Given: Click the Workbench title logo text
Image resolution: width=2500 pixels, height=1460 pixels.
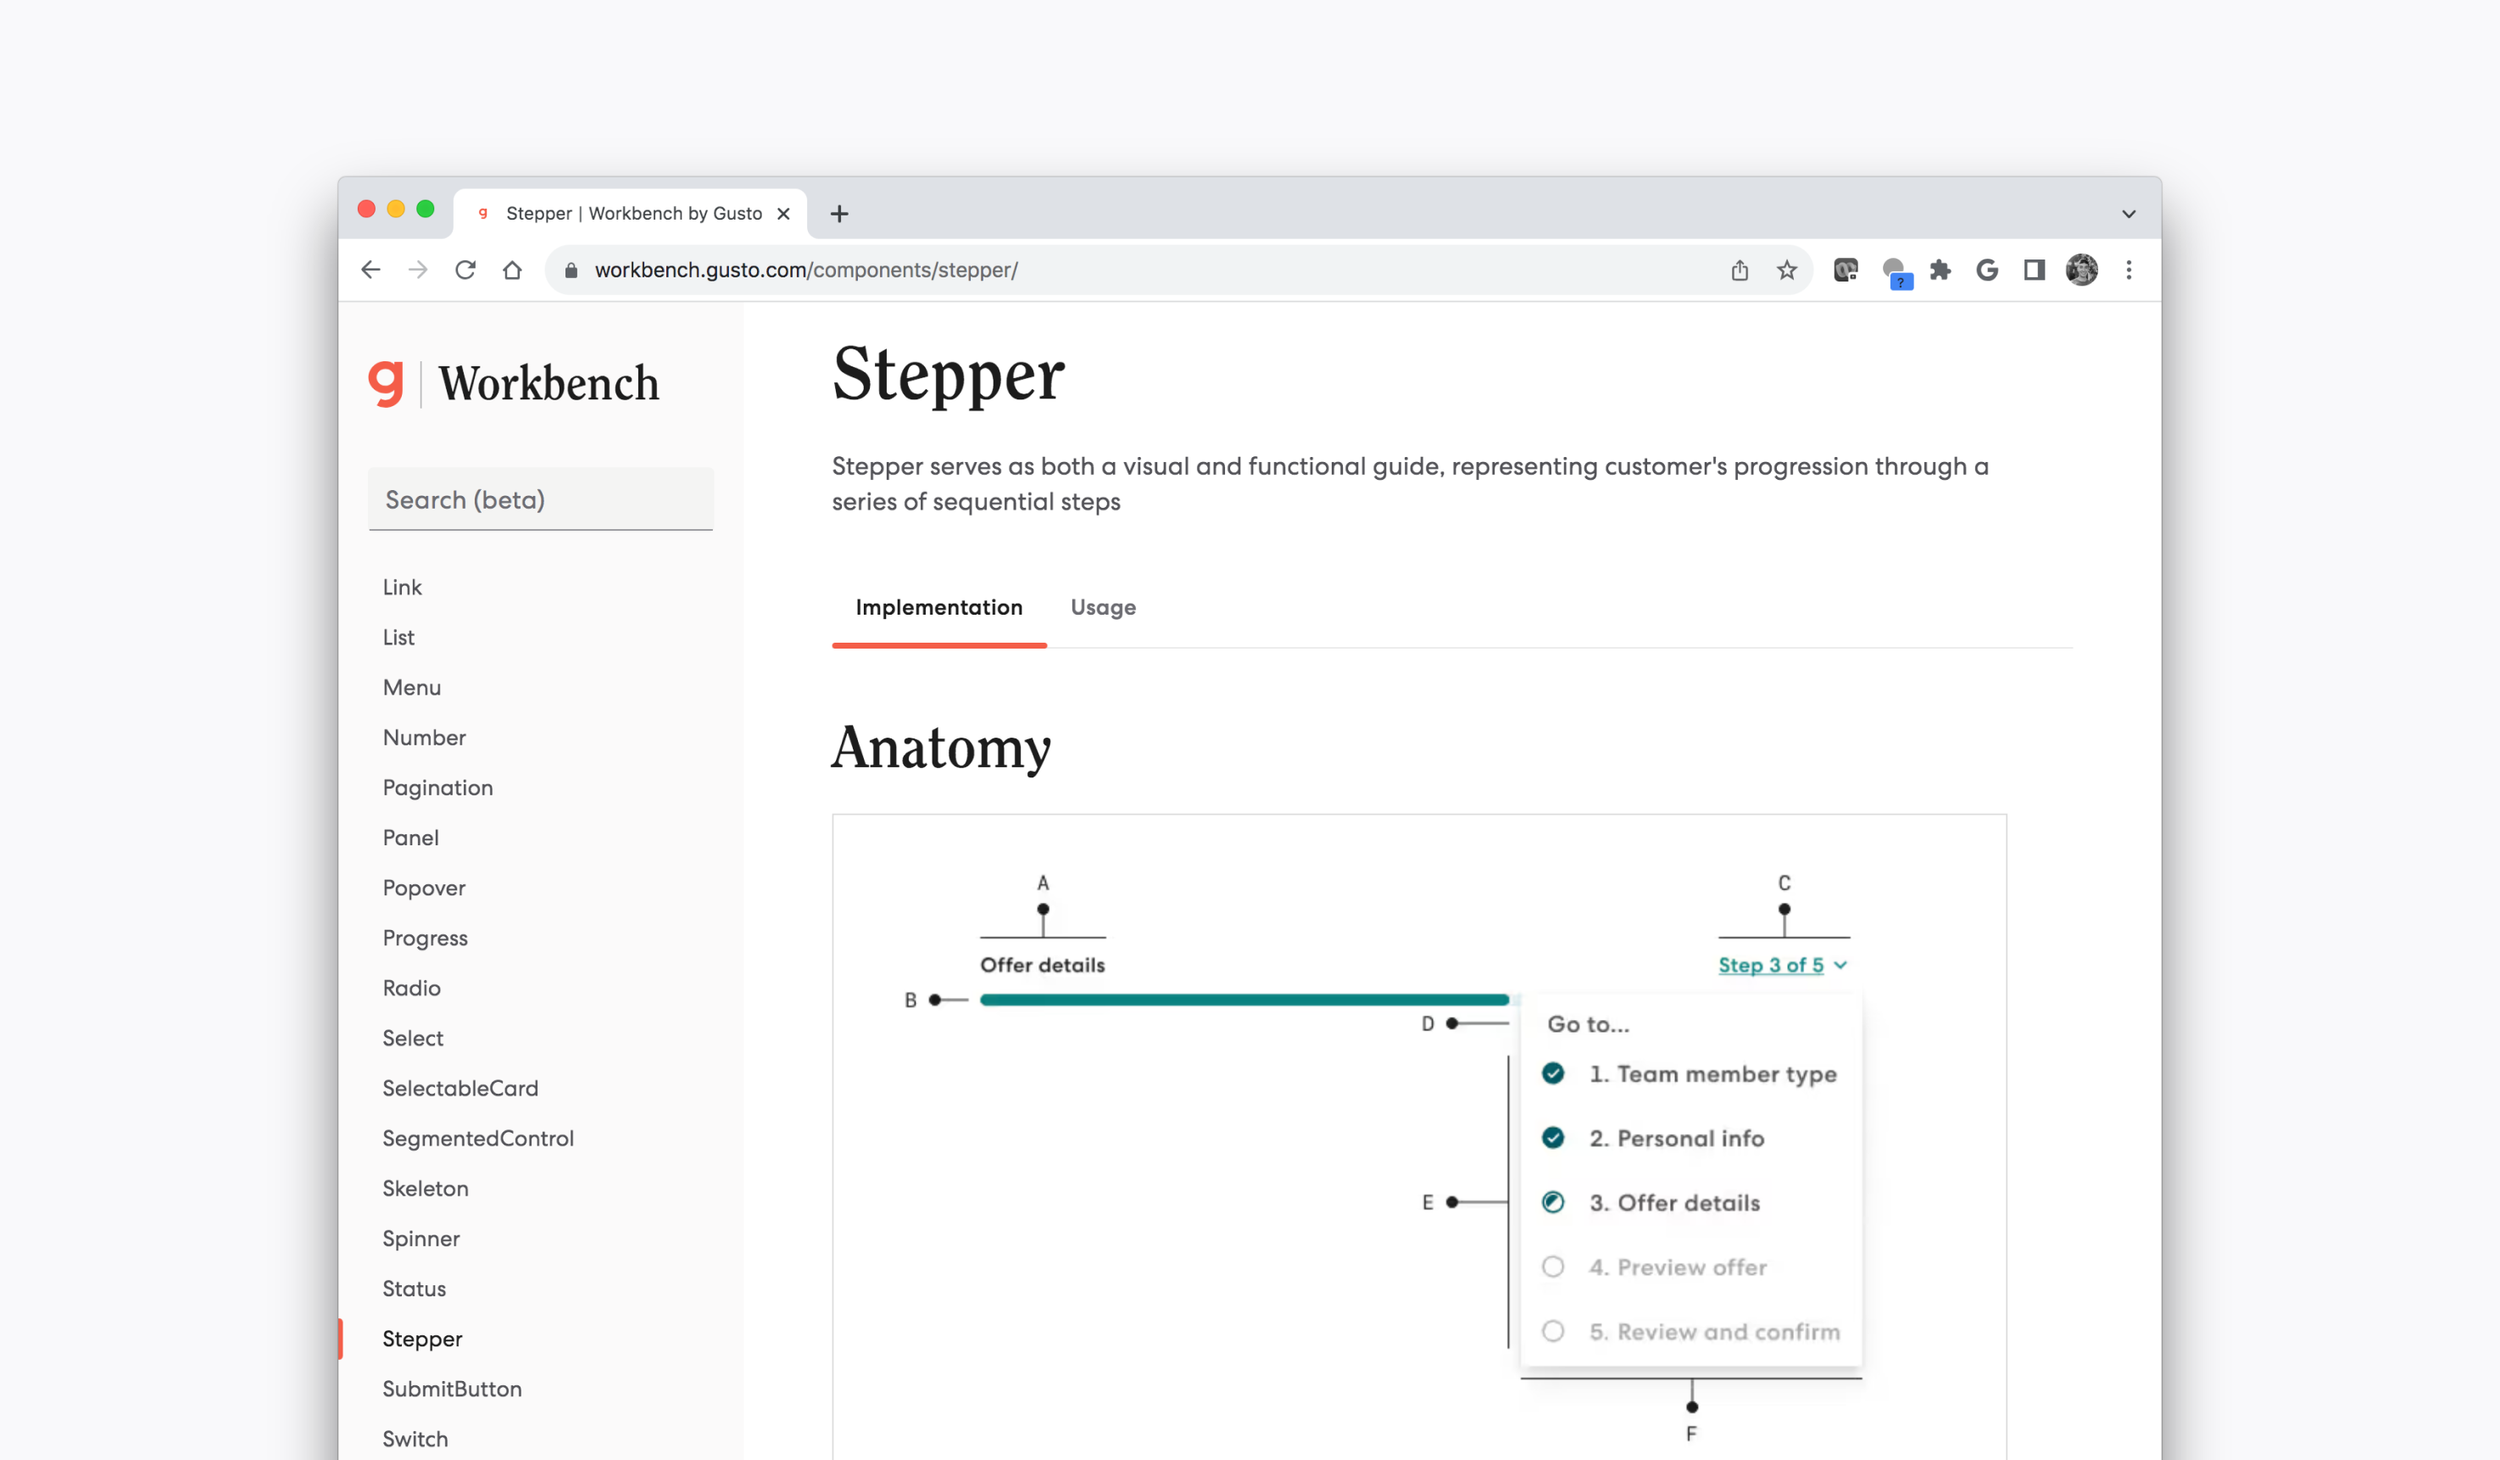Looking at the screenshot, I should (549, 384).
